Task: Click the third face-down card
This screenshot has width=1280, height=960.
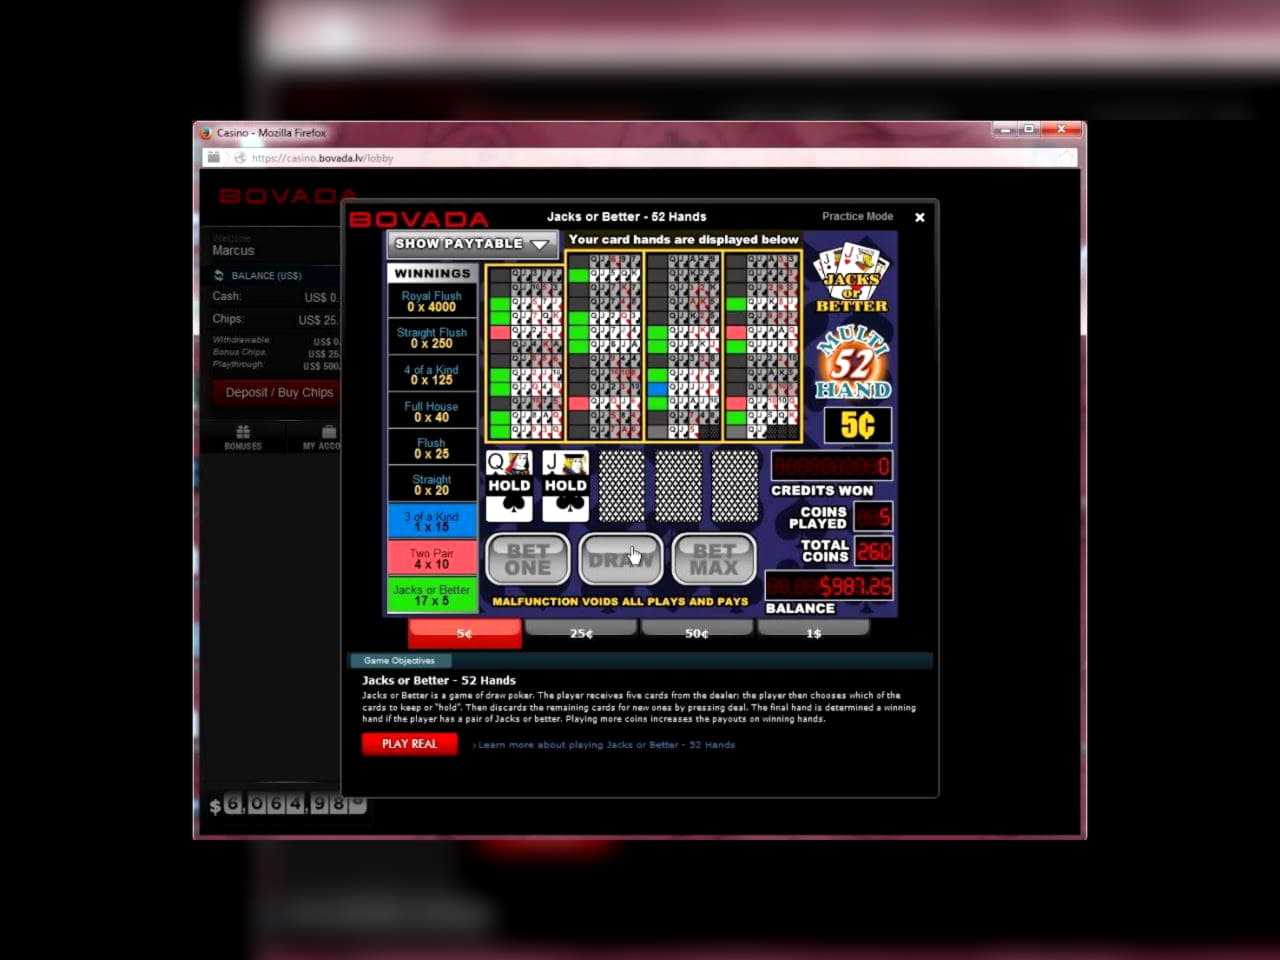Action: click(x=621, y=486)
